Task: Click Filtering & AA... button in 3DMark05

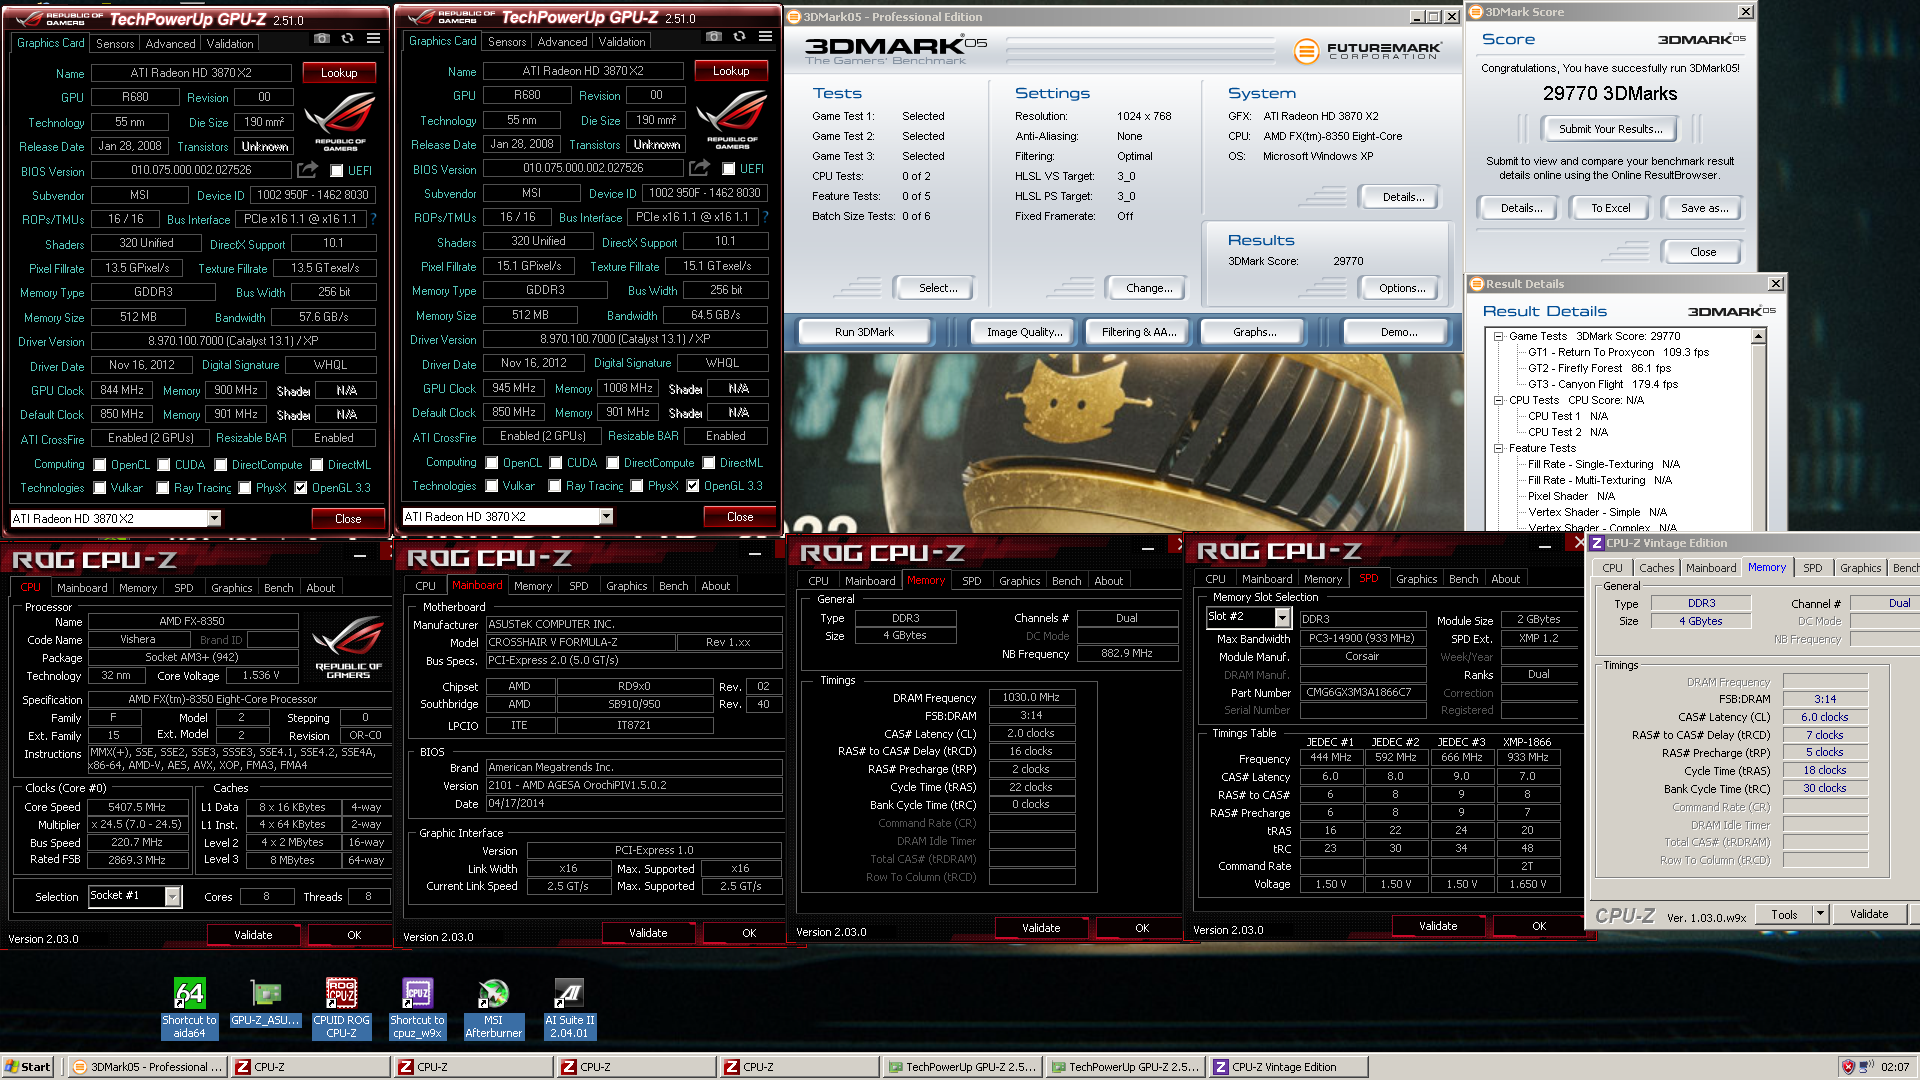Action: [1138, 332]
